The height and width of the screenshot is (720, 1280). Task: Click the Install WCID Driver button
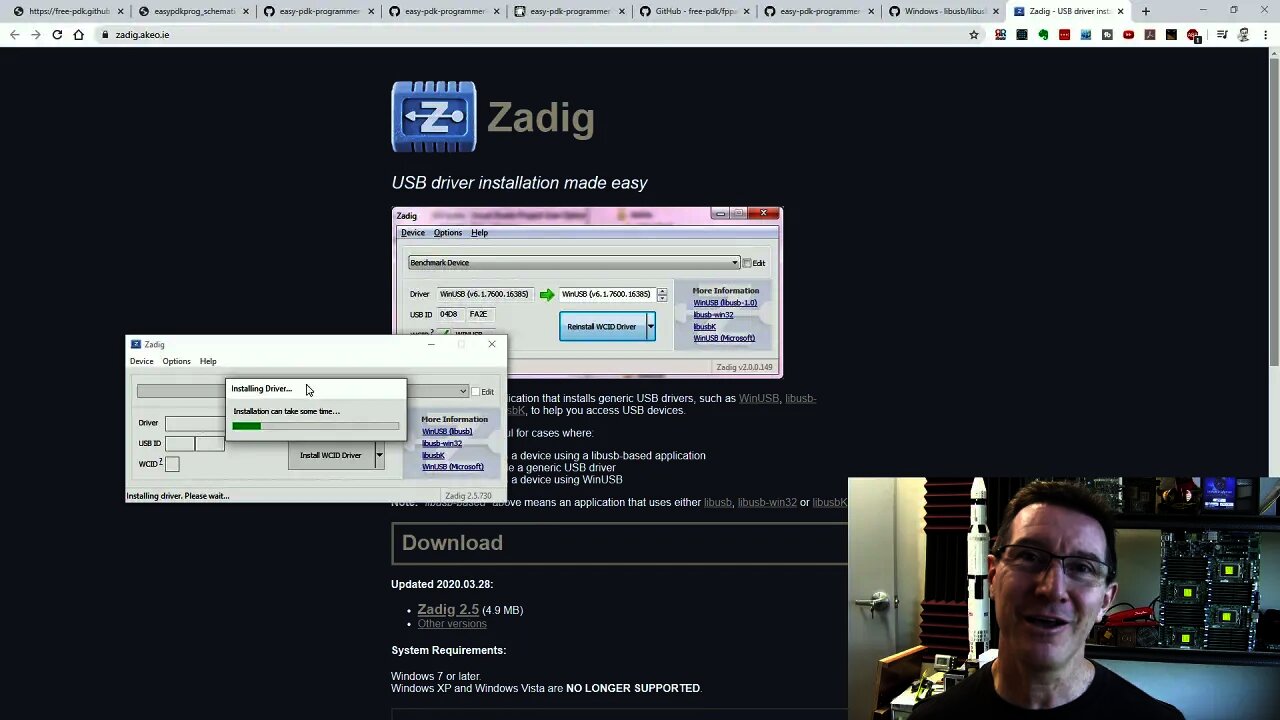point(331,456)
